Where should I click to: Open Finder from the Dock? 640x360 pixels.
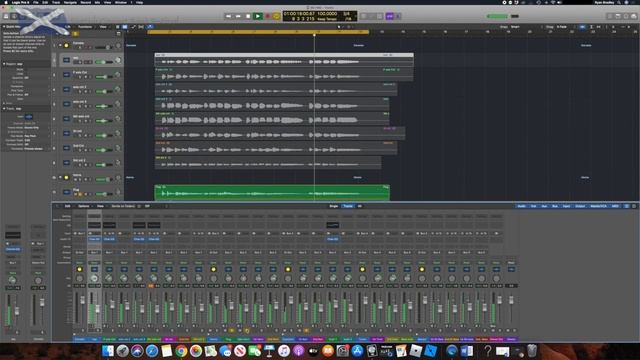click(x=108, y=351)
